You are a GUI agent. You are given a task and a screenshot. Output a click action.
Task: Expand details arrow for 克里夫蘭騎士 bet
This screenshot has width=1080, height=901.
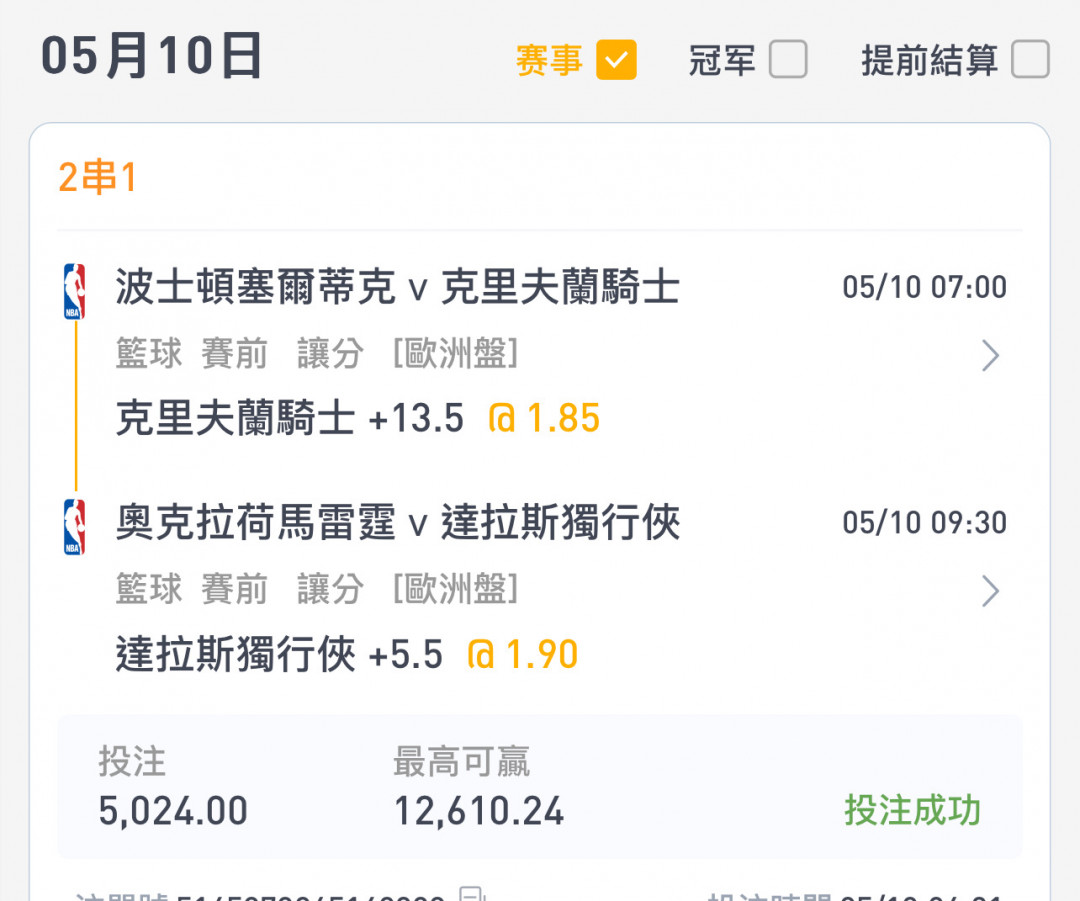coord(990,355)
